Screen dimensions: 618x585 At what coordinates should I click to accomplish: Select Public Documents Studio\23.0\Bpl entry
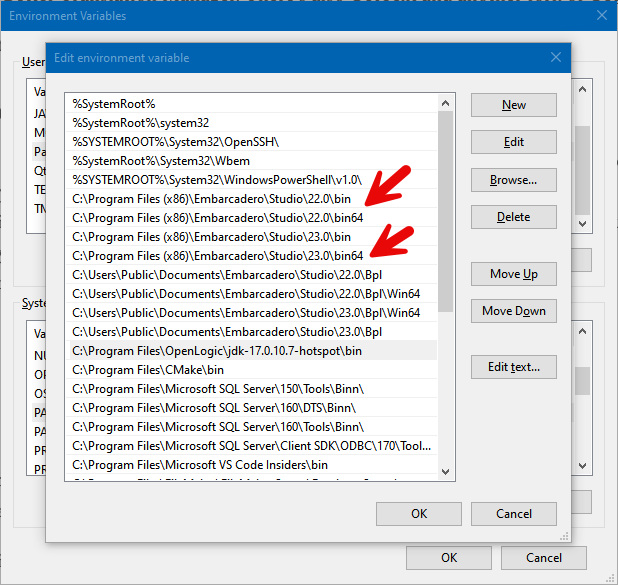[251, 332]
